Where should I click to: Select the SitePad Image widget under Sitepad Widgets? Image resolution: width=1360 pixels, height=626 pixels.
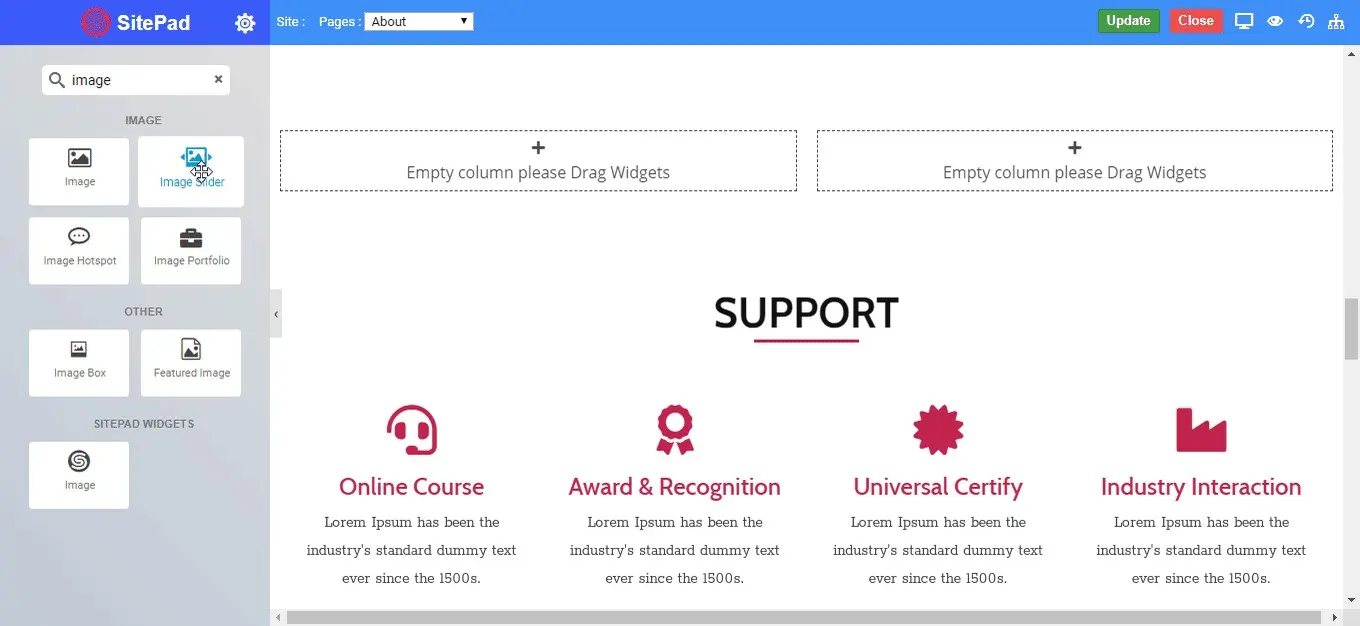pyautogui.click(x=79, y=474)
